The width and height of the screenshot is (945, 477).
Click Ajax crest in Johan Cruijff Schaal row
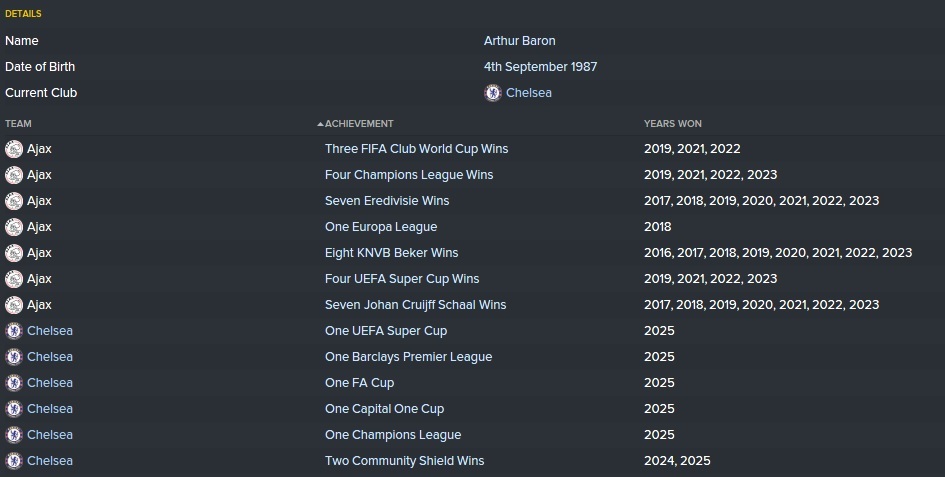point(14,305)
